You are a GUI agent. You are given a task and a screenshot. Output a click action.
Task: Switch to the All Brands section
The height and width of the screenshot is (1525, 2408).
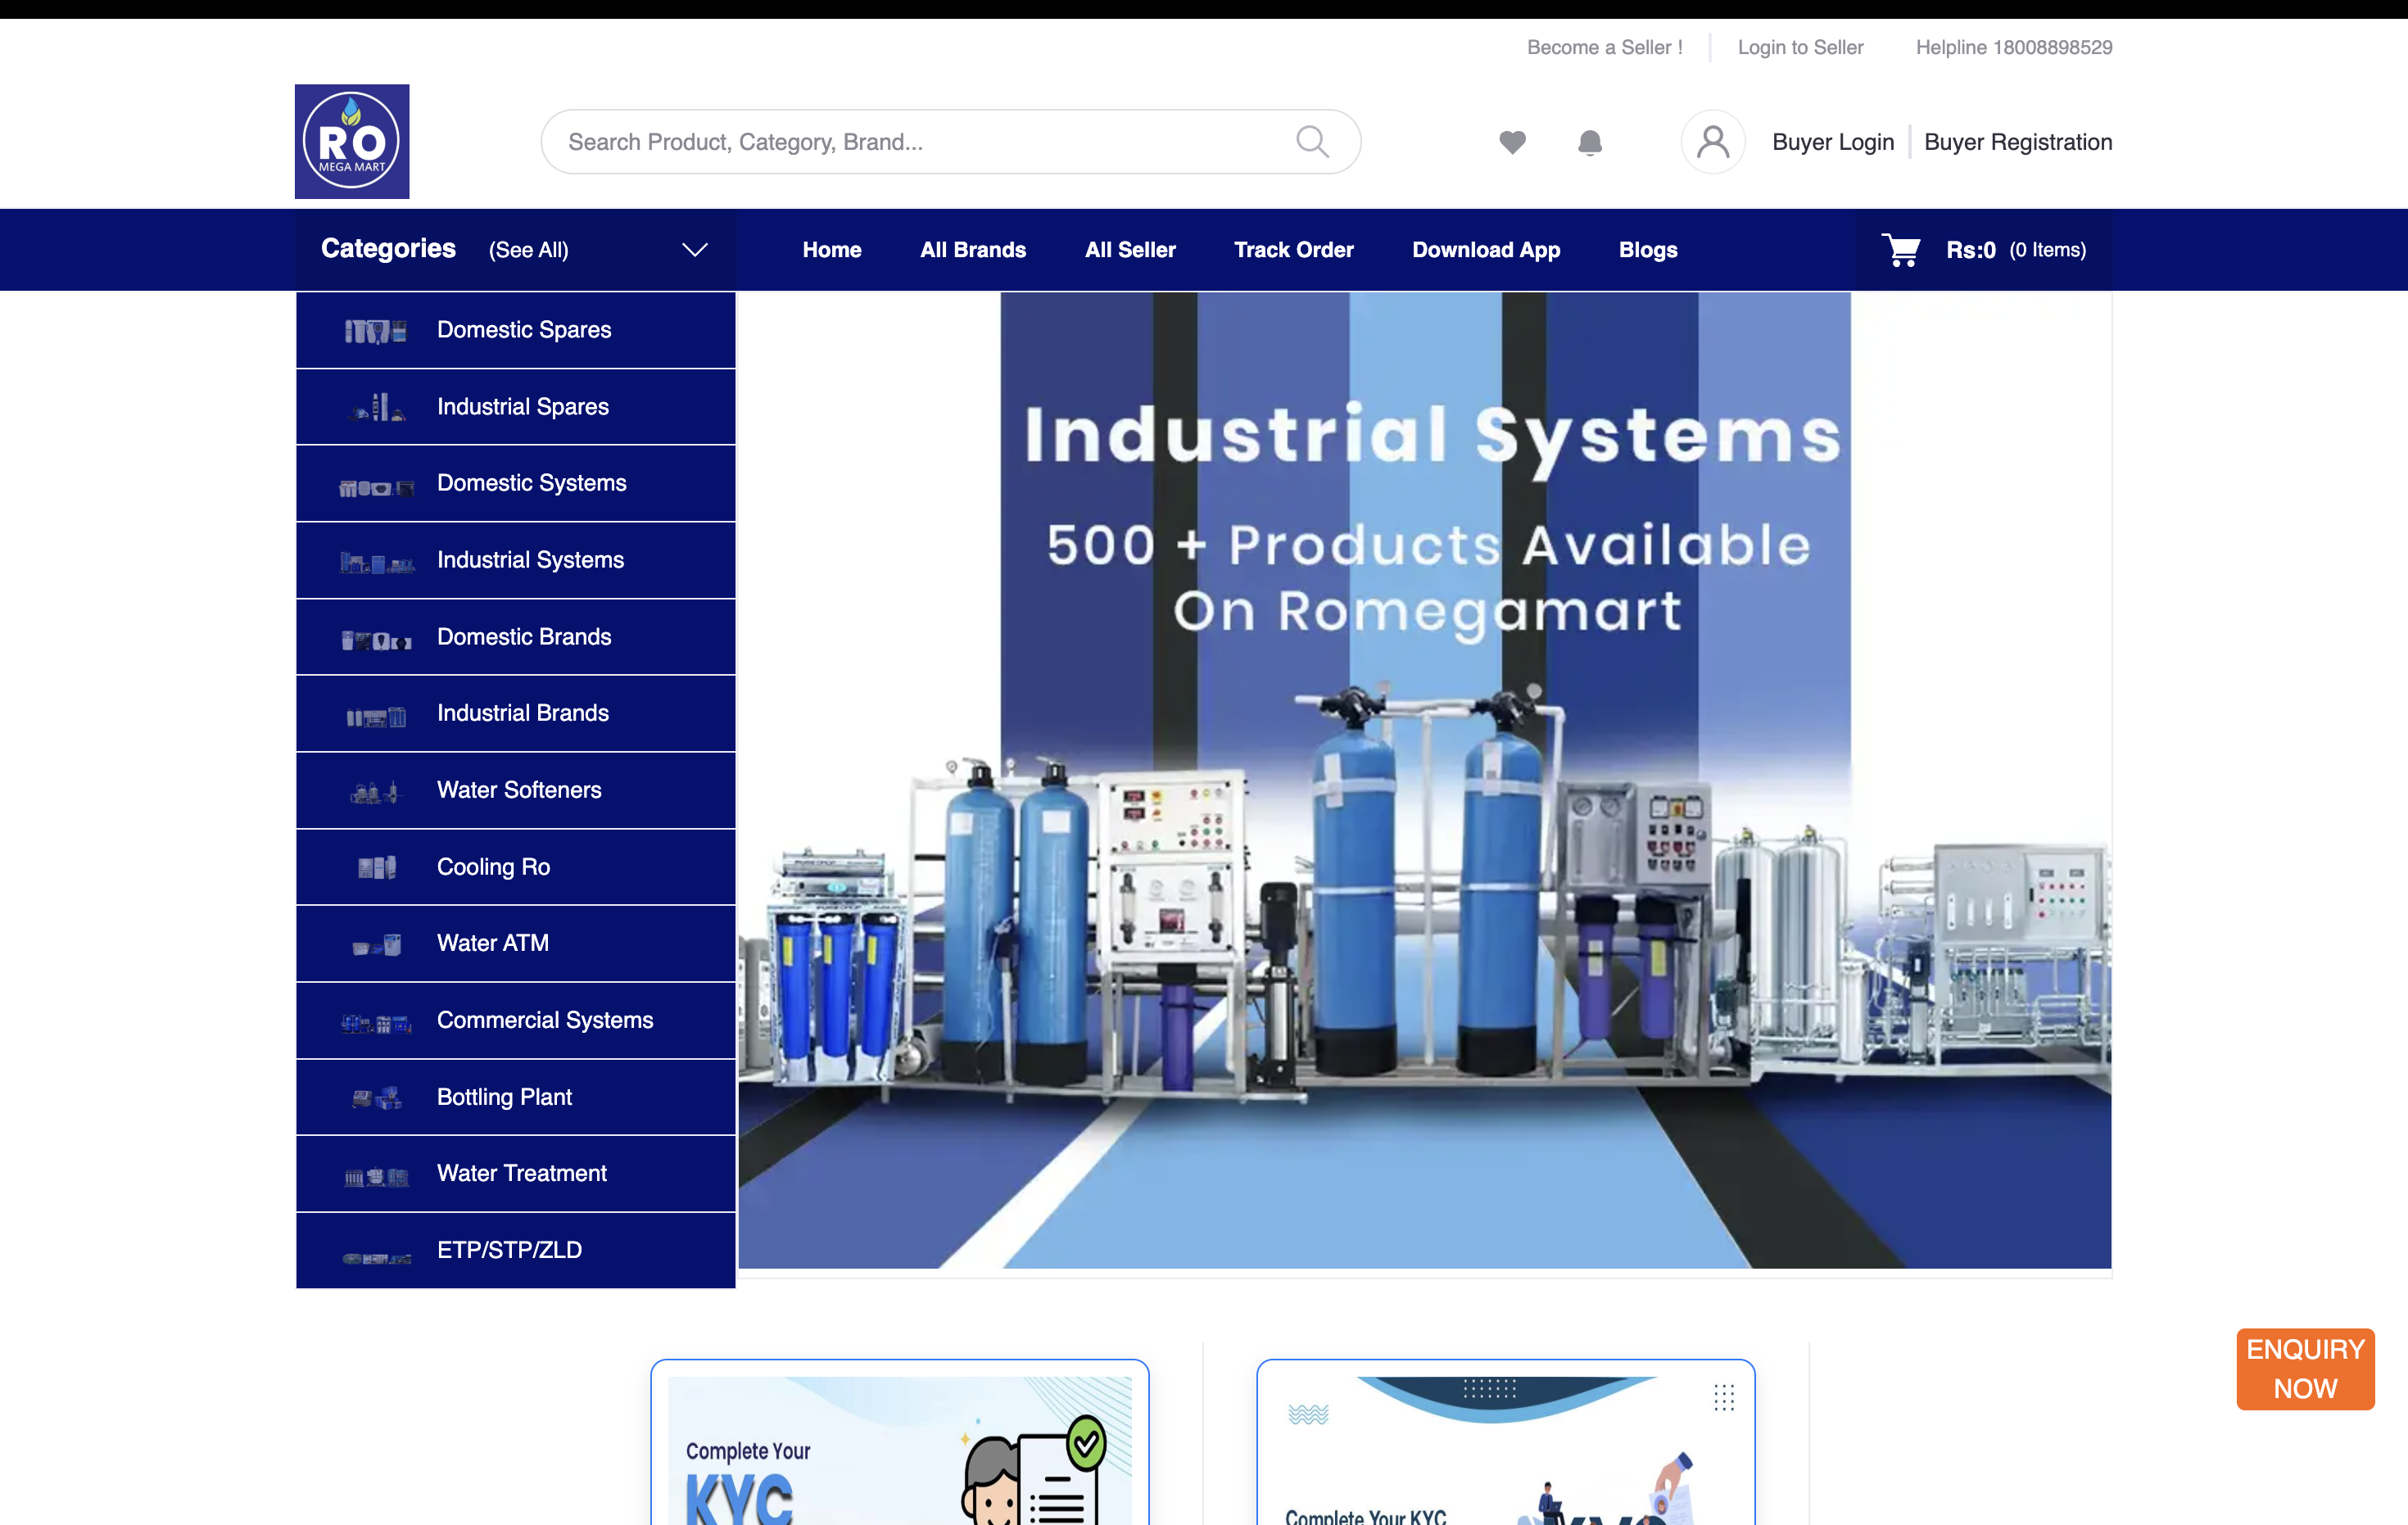[x=972, y=249]
